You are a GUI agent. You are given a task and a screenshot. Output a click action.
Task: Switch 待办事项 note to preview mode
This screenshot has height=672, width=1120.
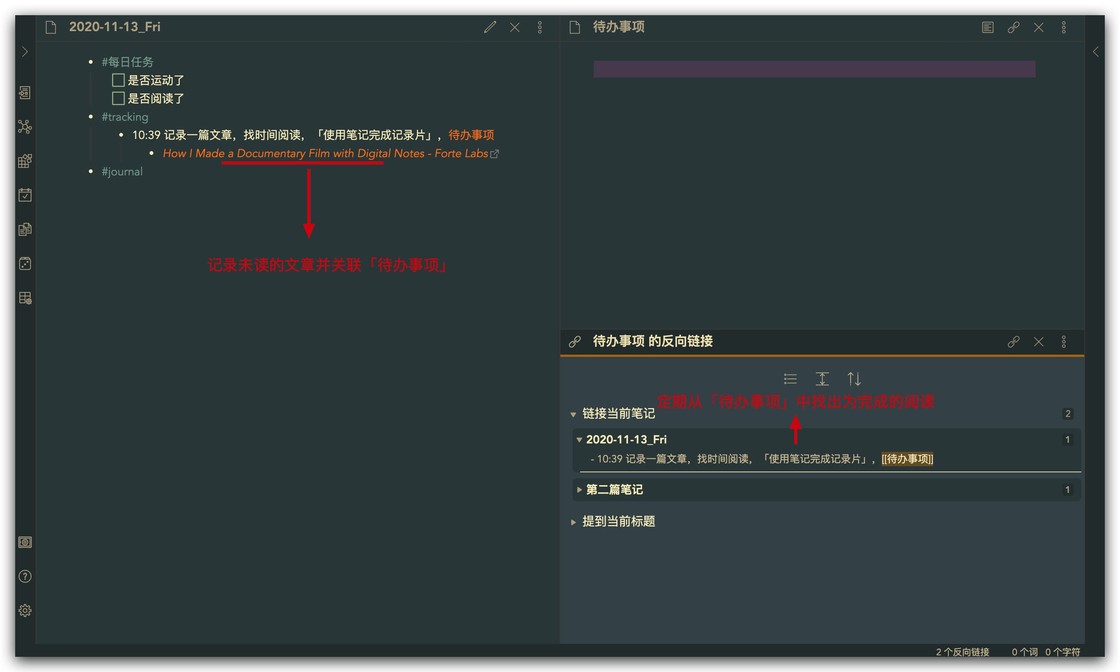988,27
